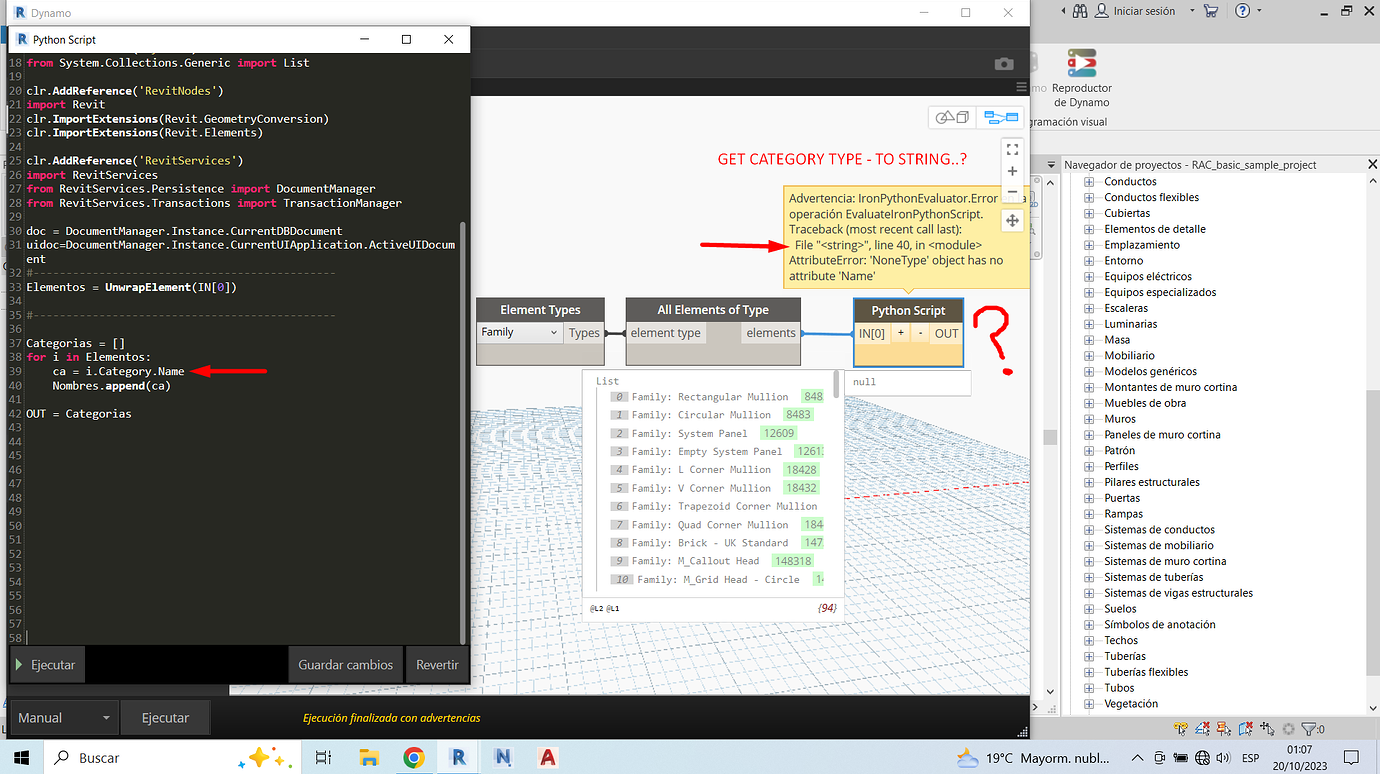The height and width of the screenshot is (774, 1380).
Task: Save the code using Guardar cambios
Action: pos(345,664)
